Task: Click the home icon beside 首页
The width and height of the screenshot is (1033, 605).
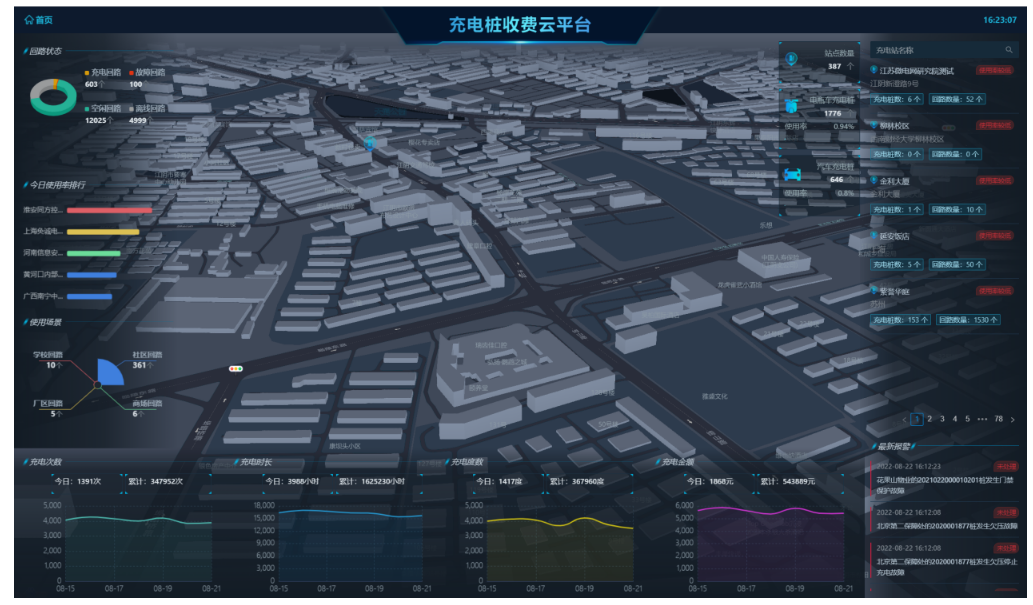Action: (x=29, y=20)
